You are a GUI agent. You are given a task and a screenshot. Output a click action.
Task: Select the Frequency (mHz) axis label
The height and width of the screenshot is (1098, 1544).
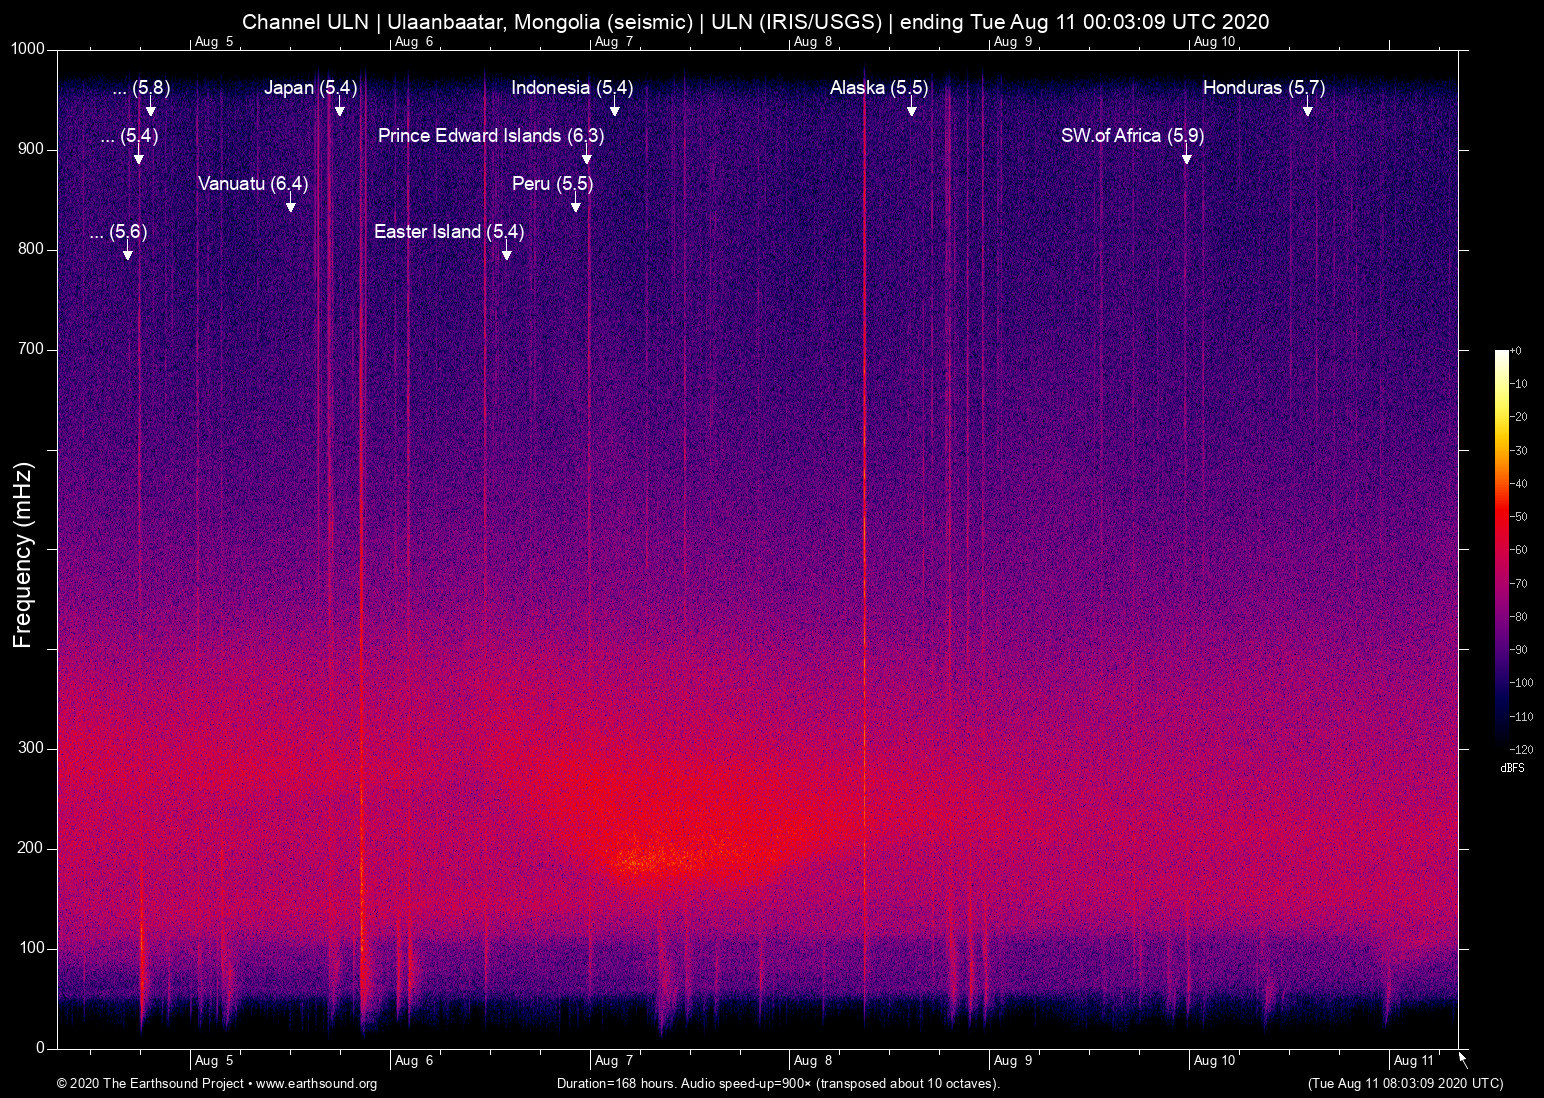23,555
